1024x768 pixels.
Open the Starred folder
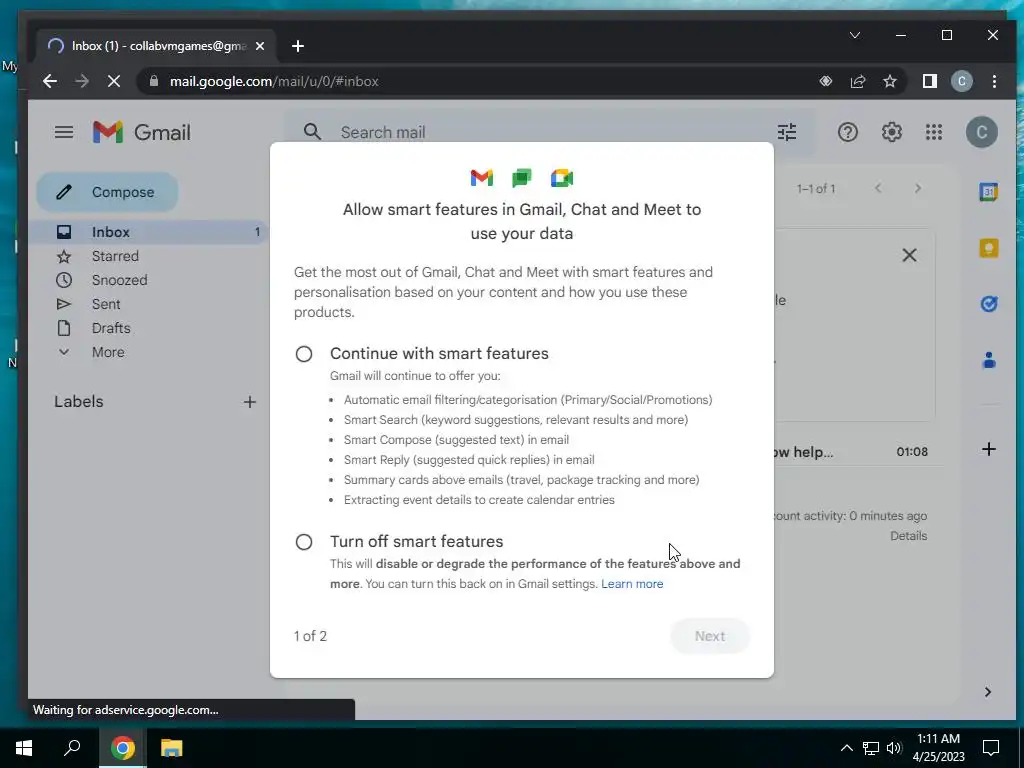[x=147, y=256]
